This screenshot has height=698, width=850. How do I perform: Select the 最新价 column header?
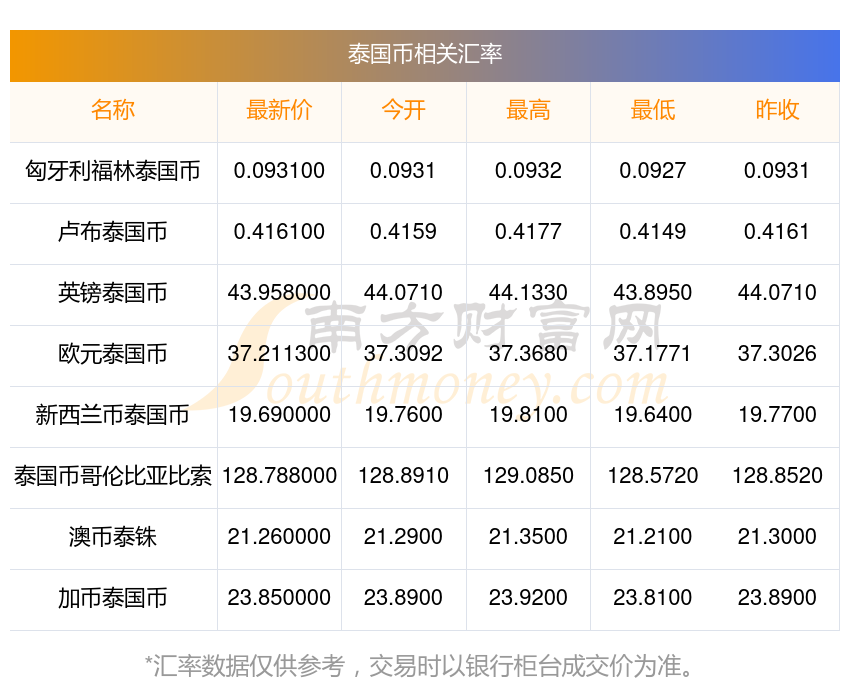click(279, 111)
